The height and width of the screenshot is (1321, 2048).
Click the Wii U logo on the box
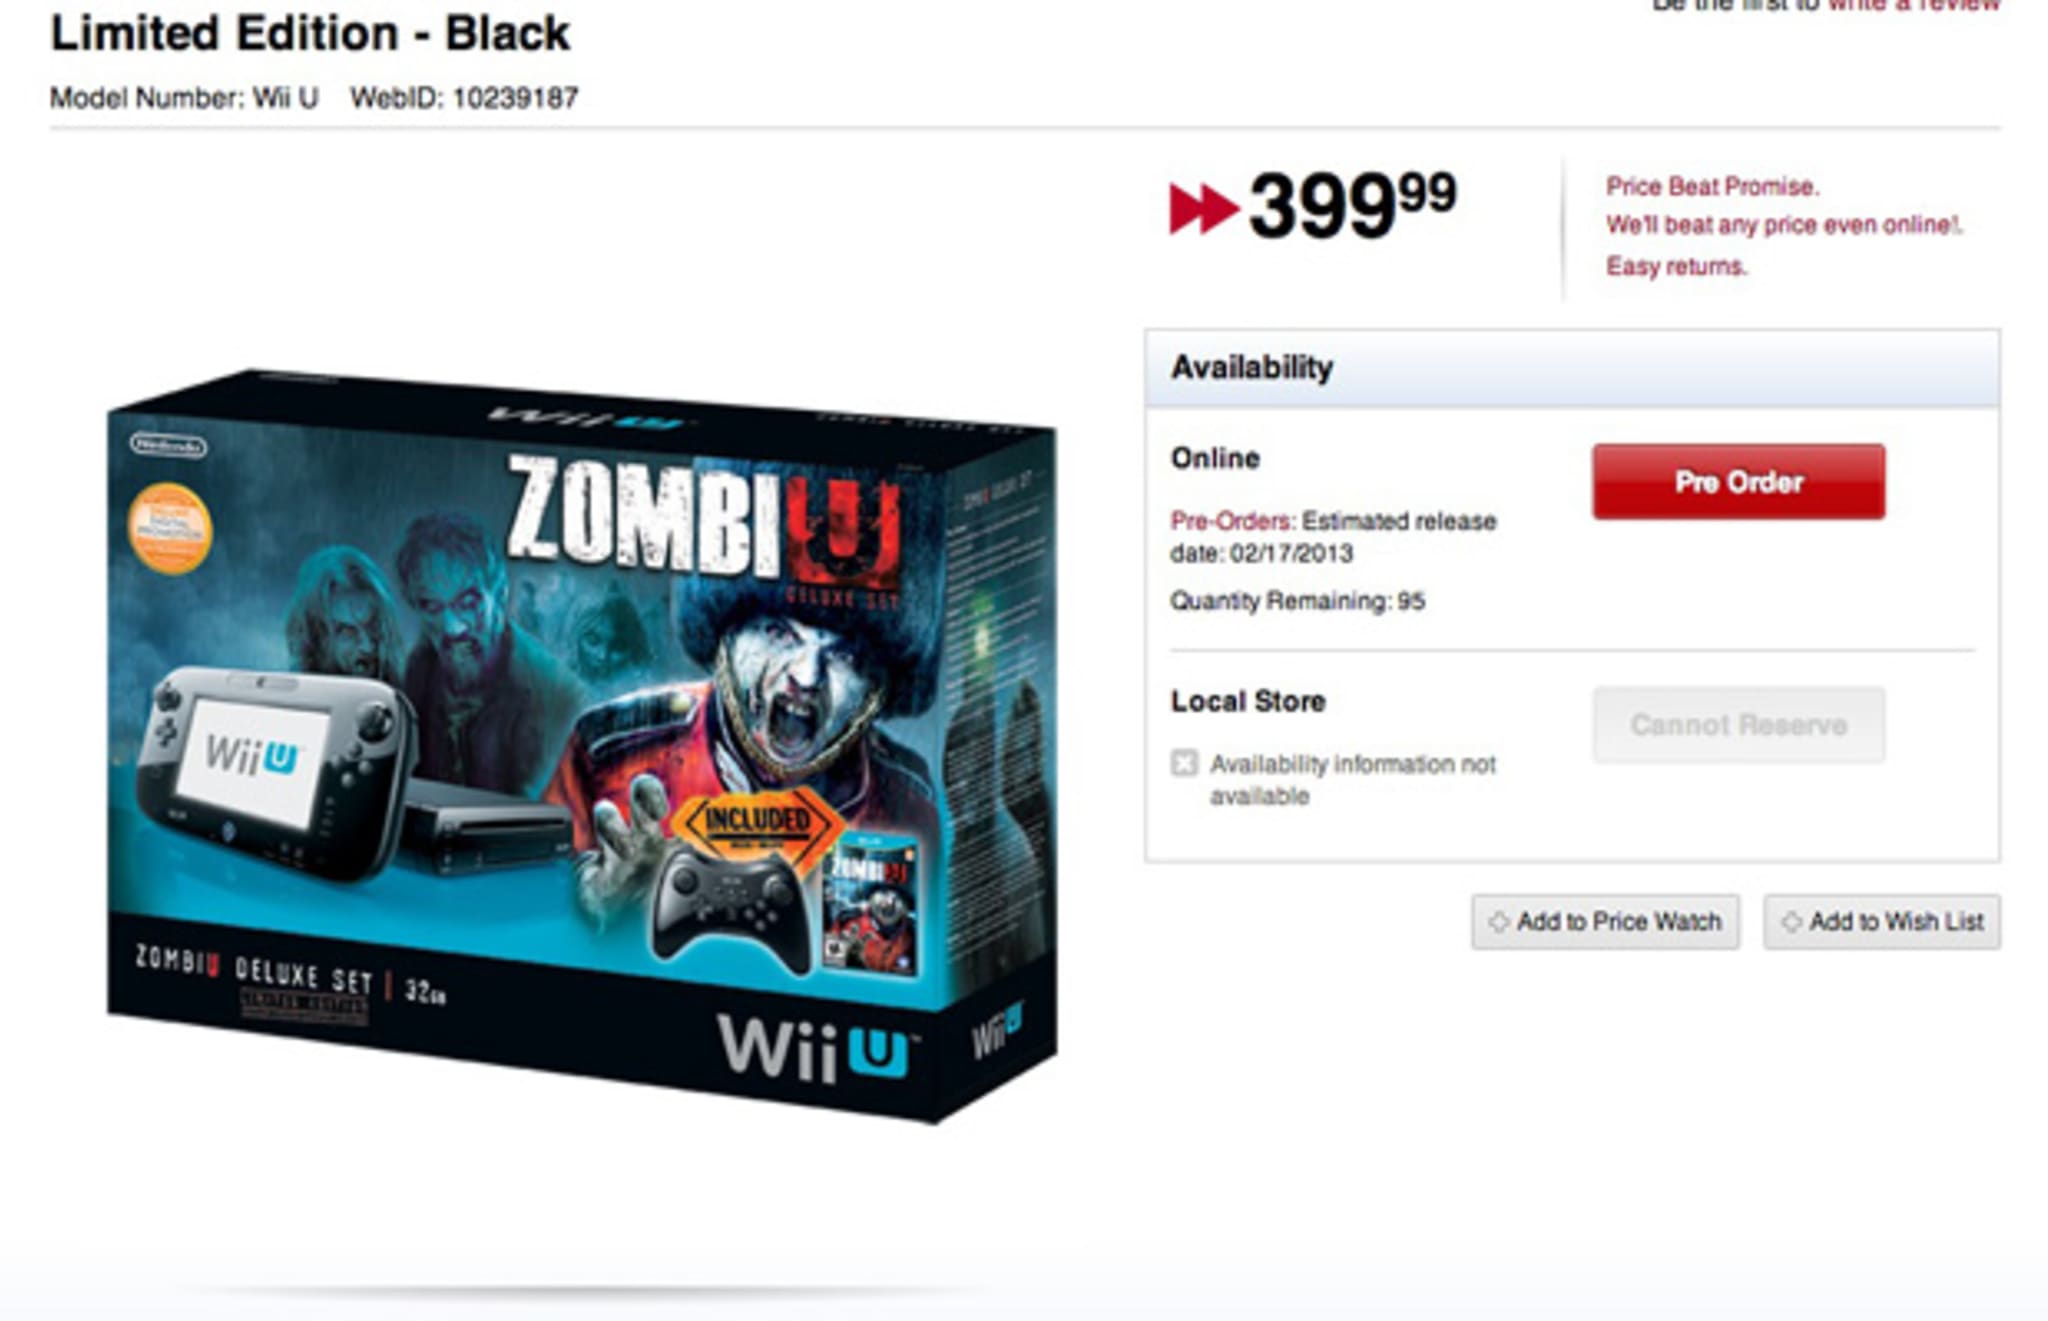[x=814, y=1047]
